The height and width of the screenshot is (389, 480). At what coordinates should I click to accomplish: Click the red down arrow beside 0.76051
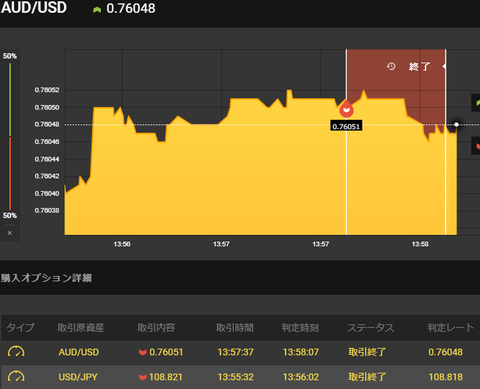pyautogui.click(x=143, y=352)
